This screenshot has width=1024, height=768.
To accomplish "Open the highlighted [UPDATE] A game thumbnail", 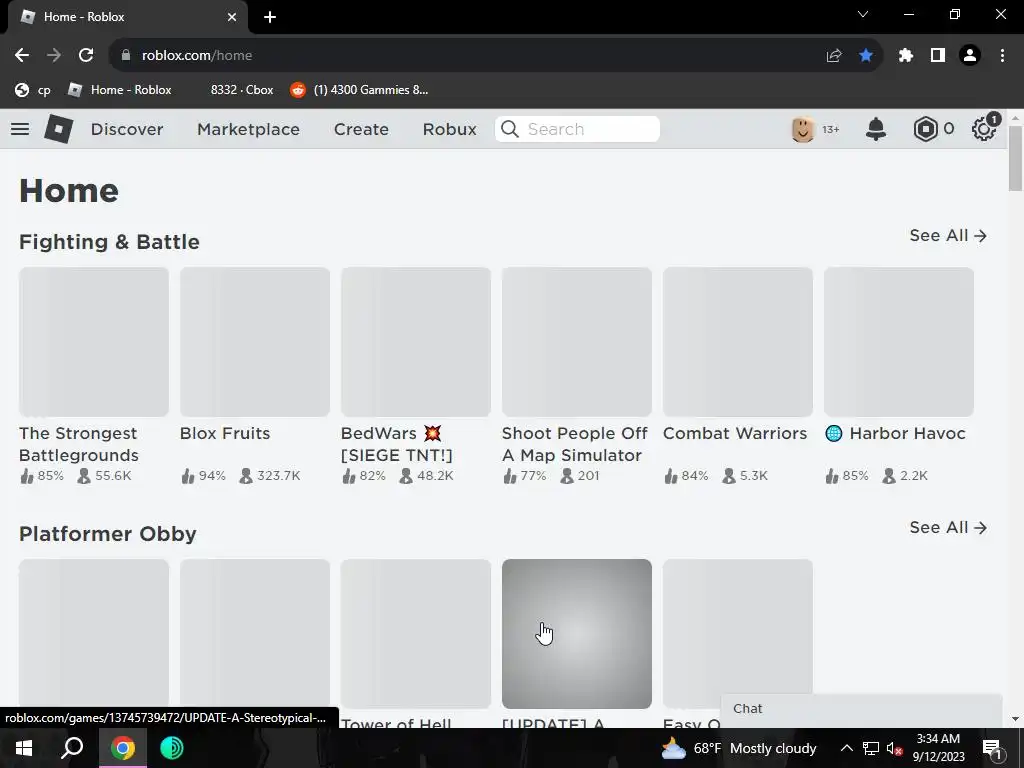I will 577,633.
